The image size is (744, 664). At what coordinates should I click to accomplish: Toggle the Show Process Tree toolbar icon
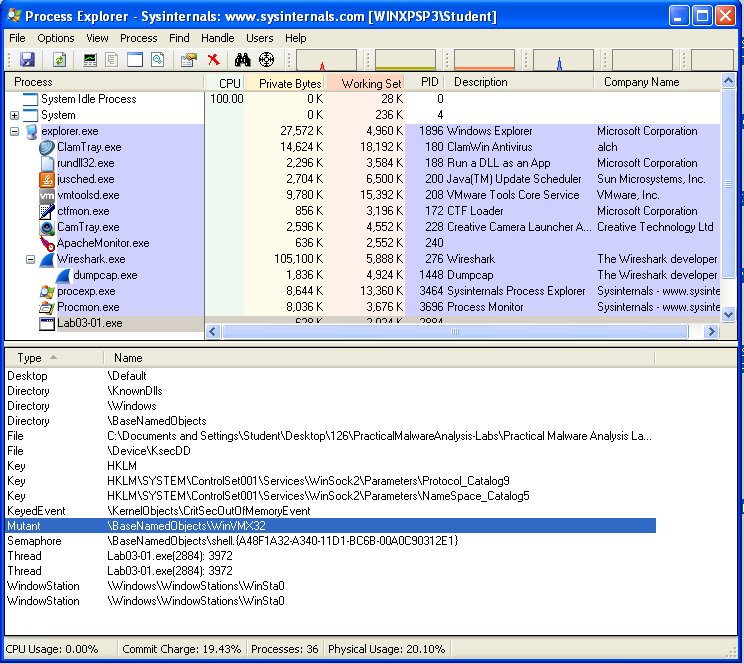tap(112, 60)
